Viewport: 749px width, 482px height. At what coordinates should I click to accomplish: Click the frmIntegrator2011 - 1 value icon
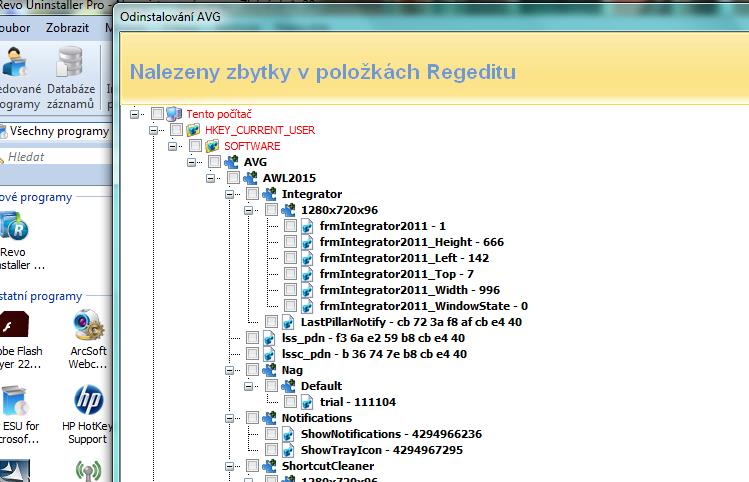[x=307, y=226]
